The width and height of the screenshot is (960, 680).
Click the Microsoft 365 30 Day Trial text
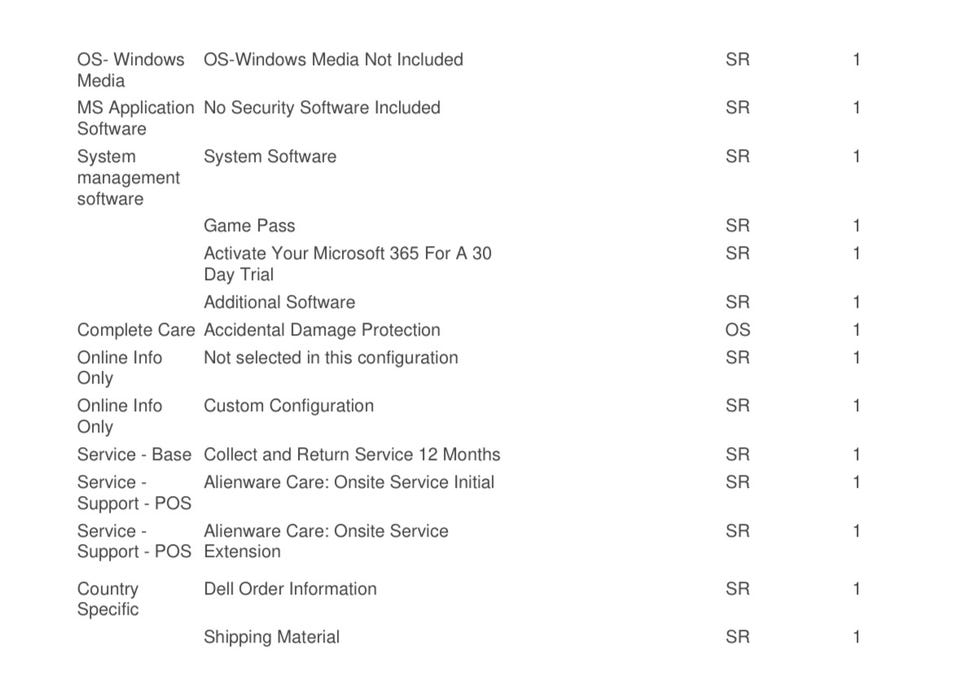click(347, 264)
